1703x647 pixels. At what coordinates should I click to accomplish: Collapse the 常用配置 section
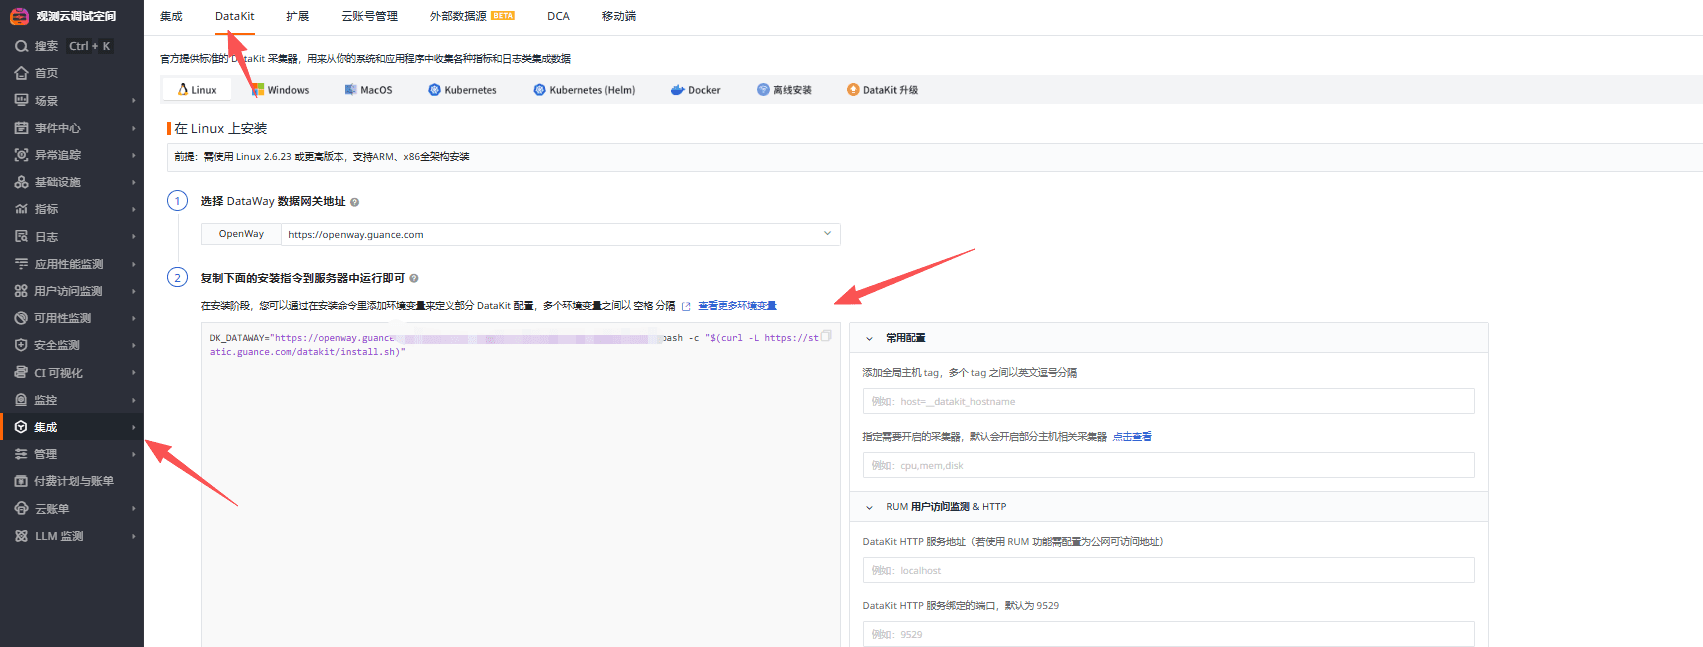pos(869,339)
